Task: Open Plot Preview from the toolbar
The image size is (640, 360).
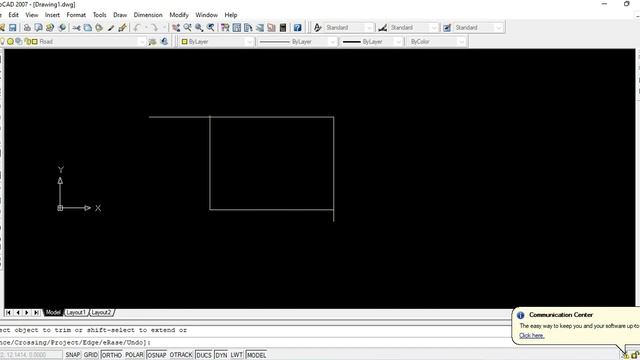Action: [x=38, y=28]
